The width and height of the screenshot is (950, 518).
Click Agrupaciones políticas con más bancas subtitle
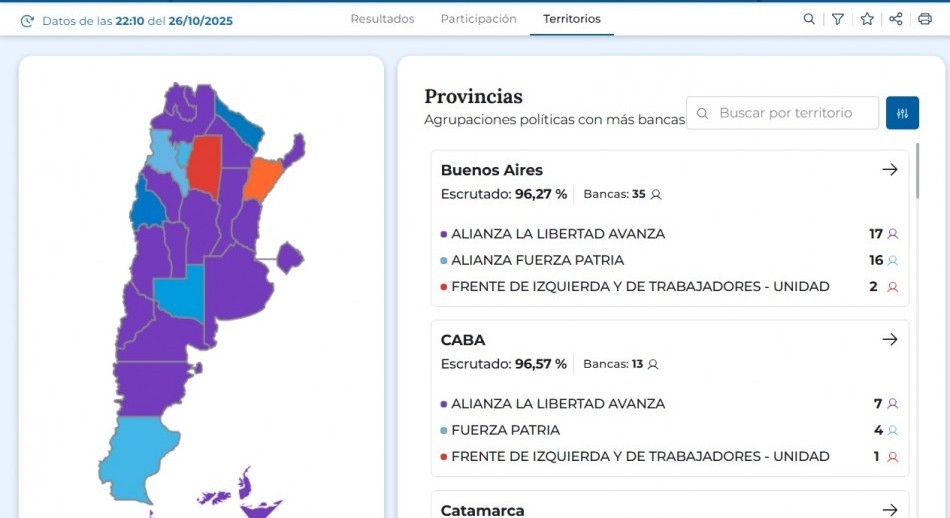click(x=554, y=120)
